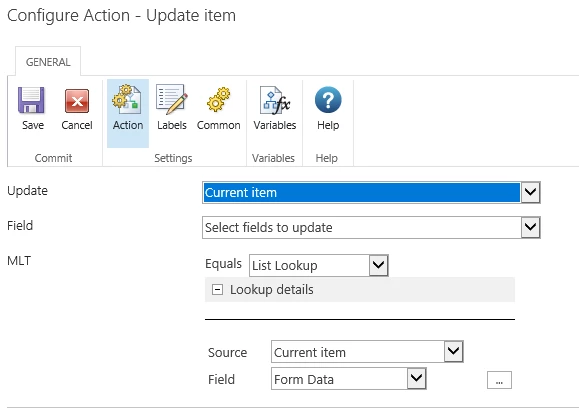Switch to the GENERAL ribbon tab
The height and width of the screenshot is (414, 579).
coord(48,62)
